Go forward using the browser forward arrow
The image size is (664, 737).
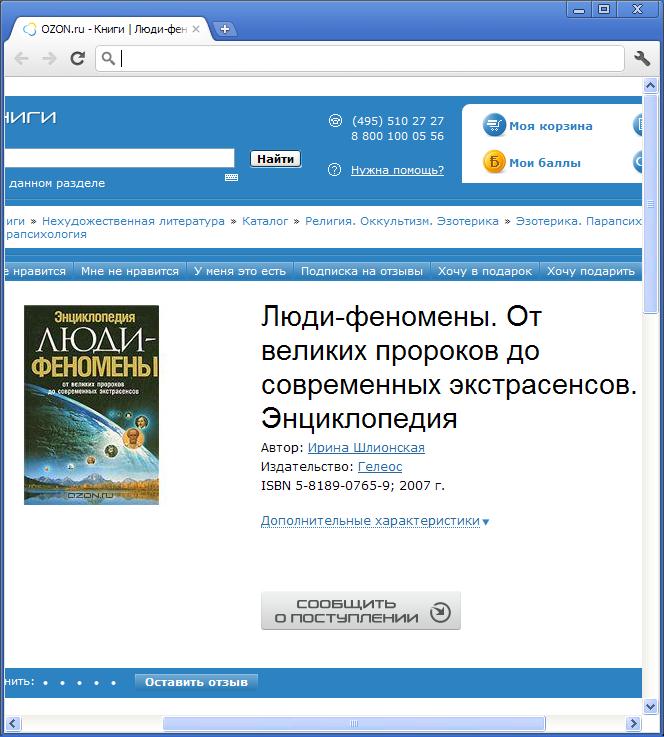tap(49, 59)
